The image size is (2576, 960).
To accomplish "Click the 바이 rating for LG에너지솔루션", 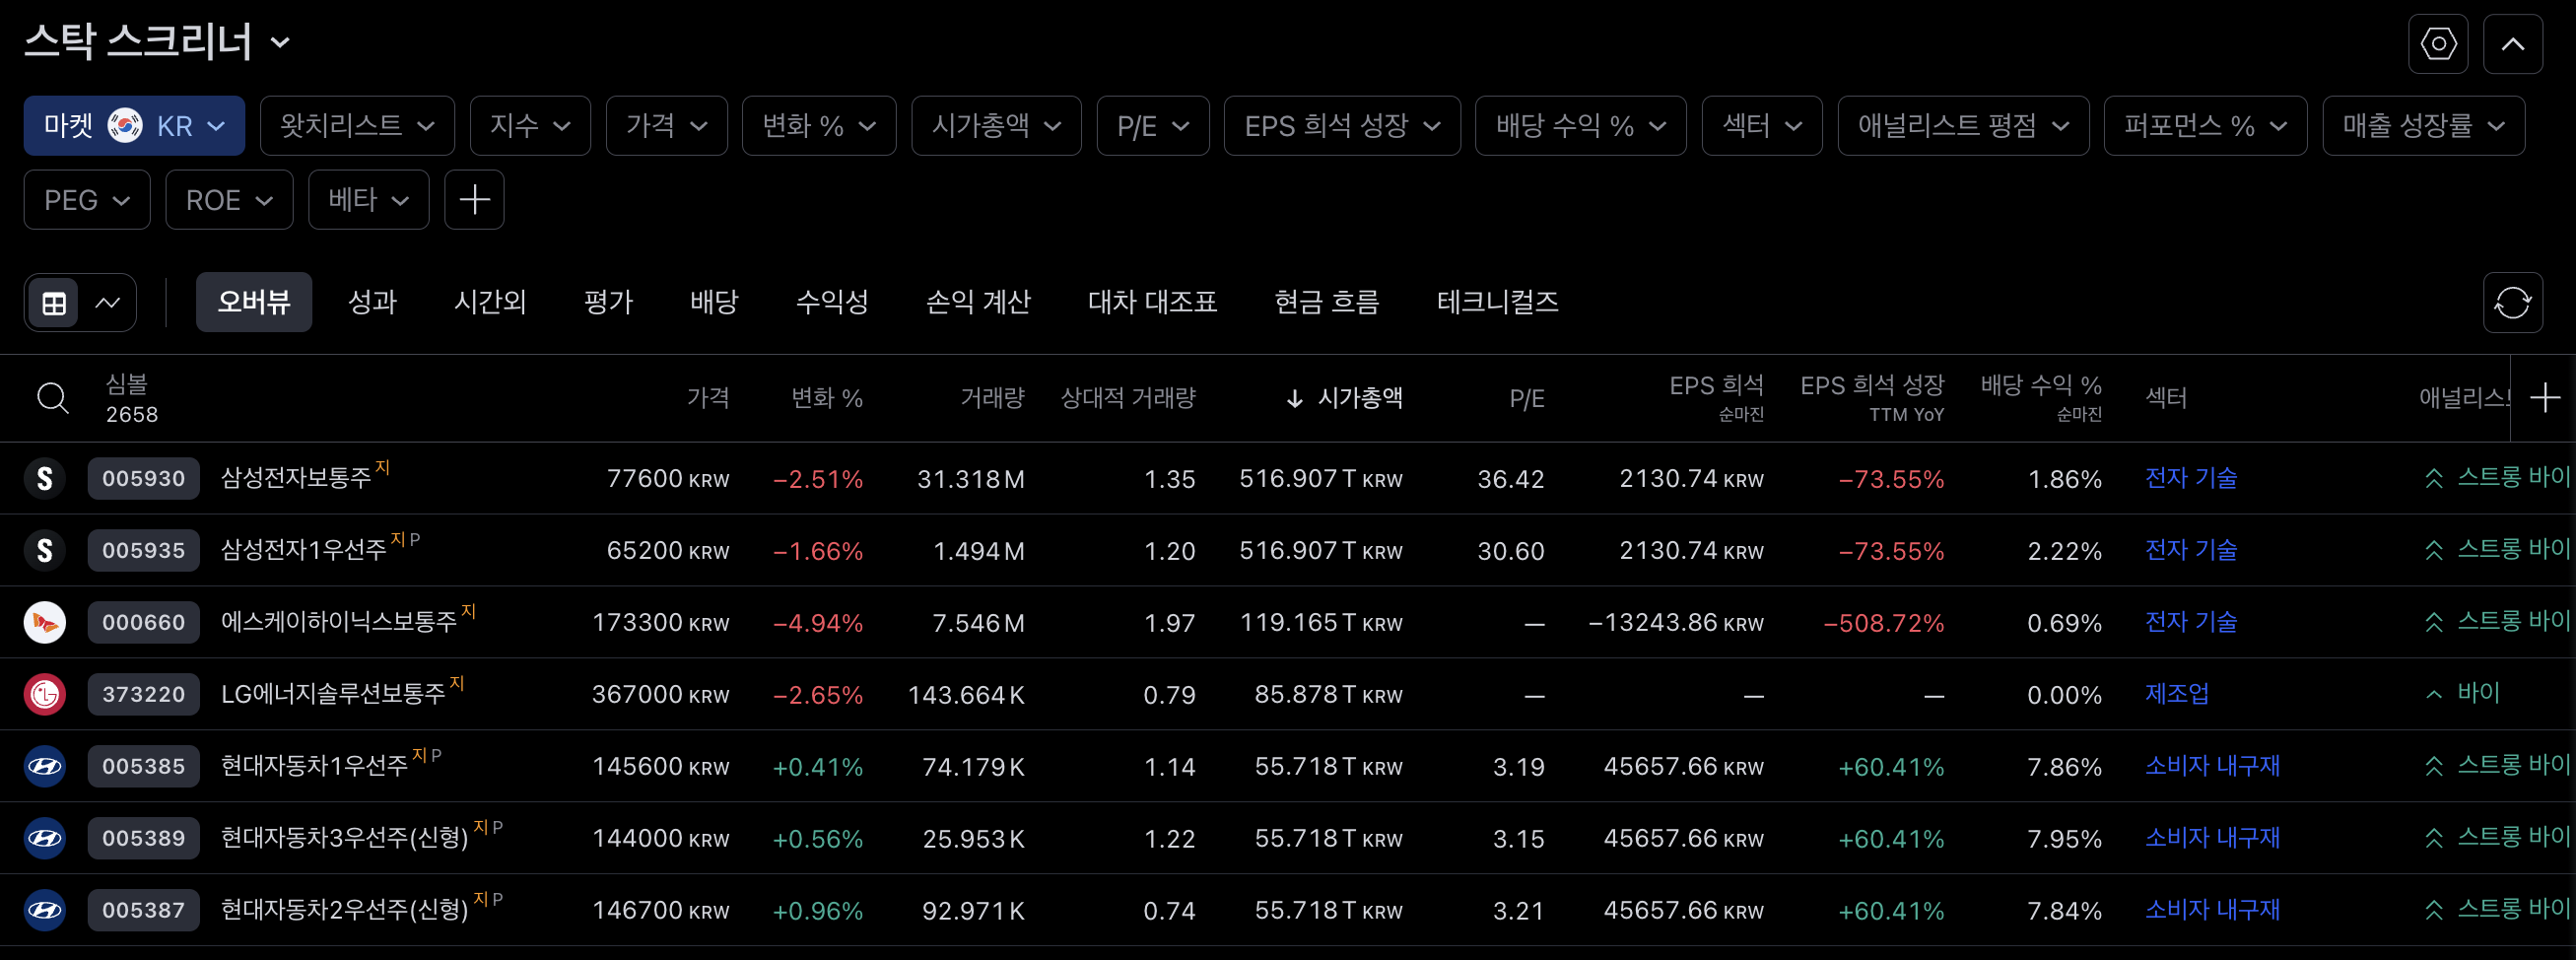I will point(2478,693).
